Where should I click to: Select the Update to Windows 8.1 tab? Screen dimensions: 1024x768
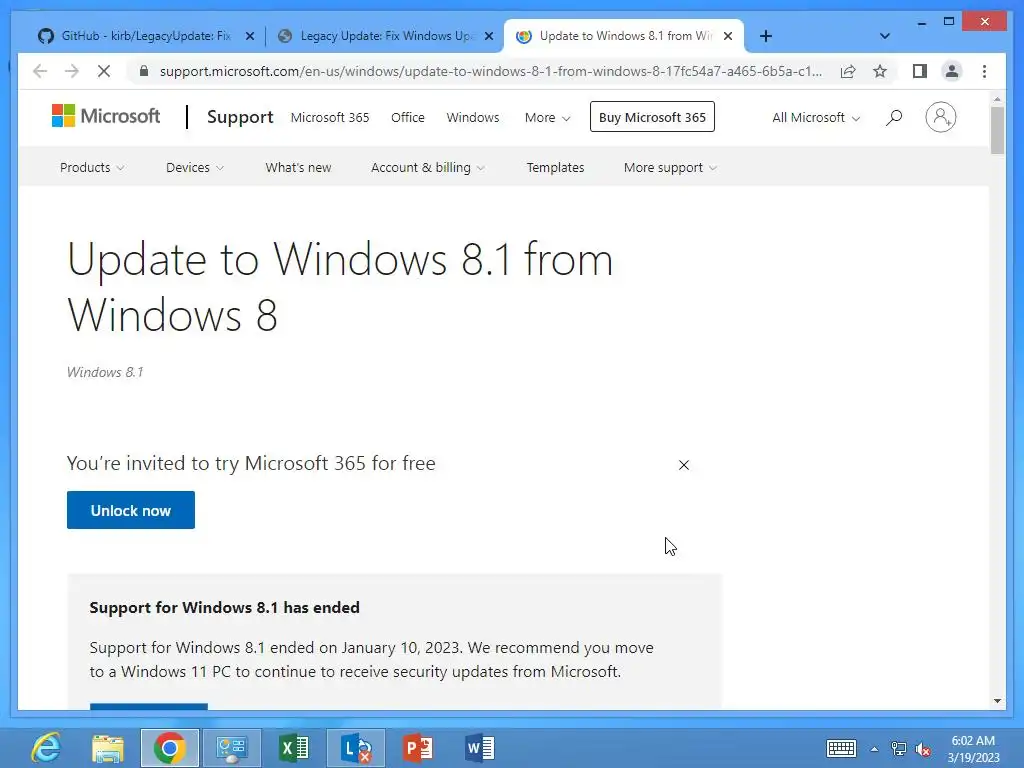tap(617, 36)
